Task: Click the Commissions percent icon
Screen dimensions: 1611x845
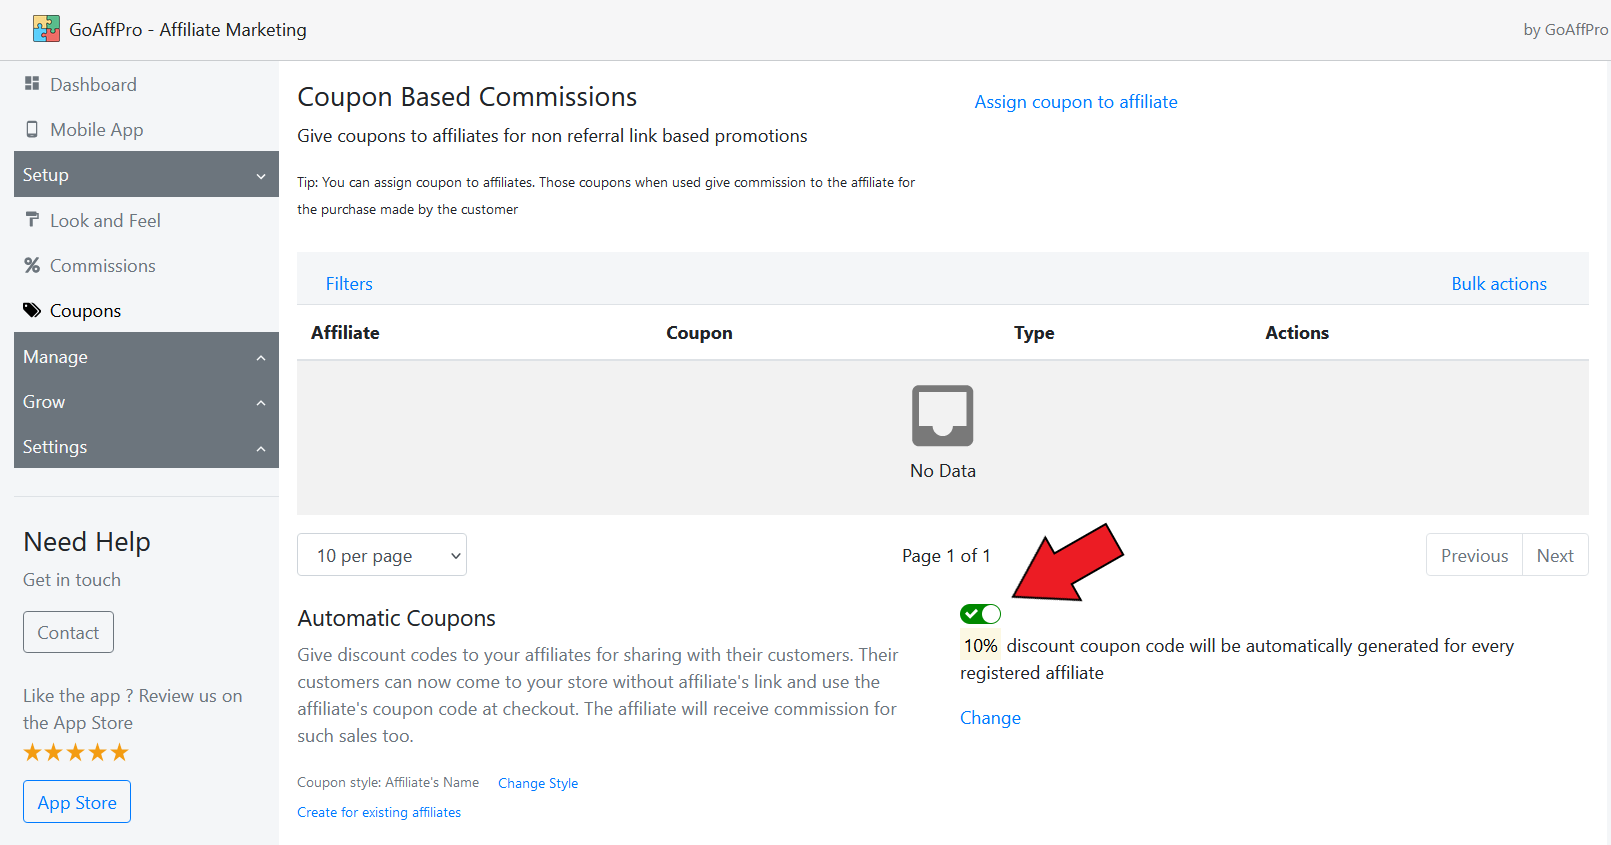Action: pyautogui.click(x=32, y=265)
